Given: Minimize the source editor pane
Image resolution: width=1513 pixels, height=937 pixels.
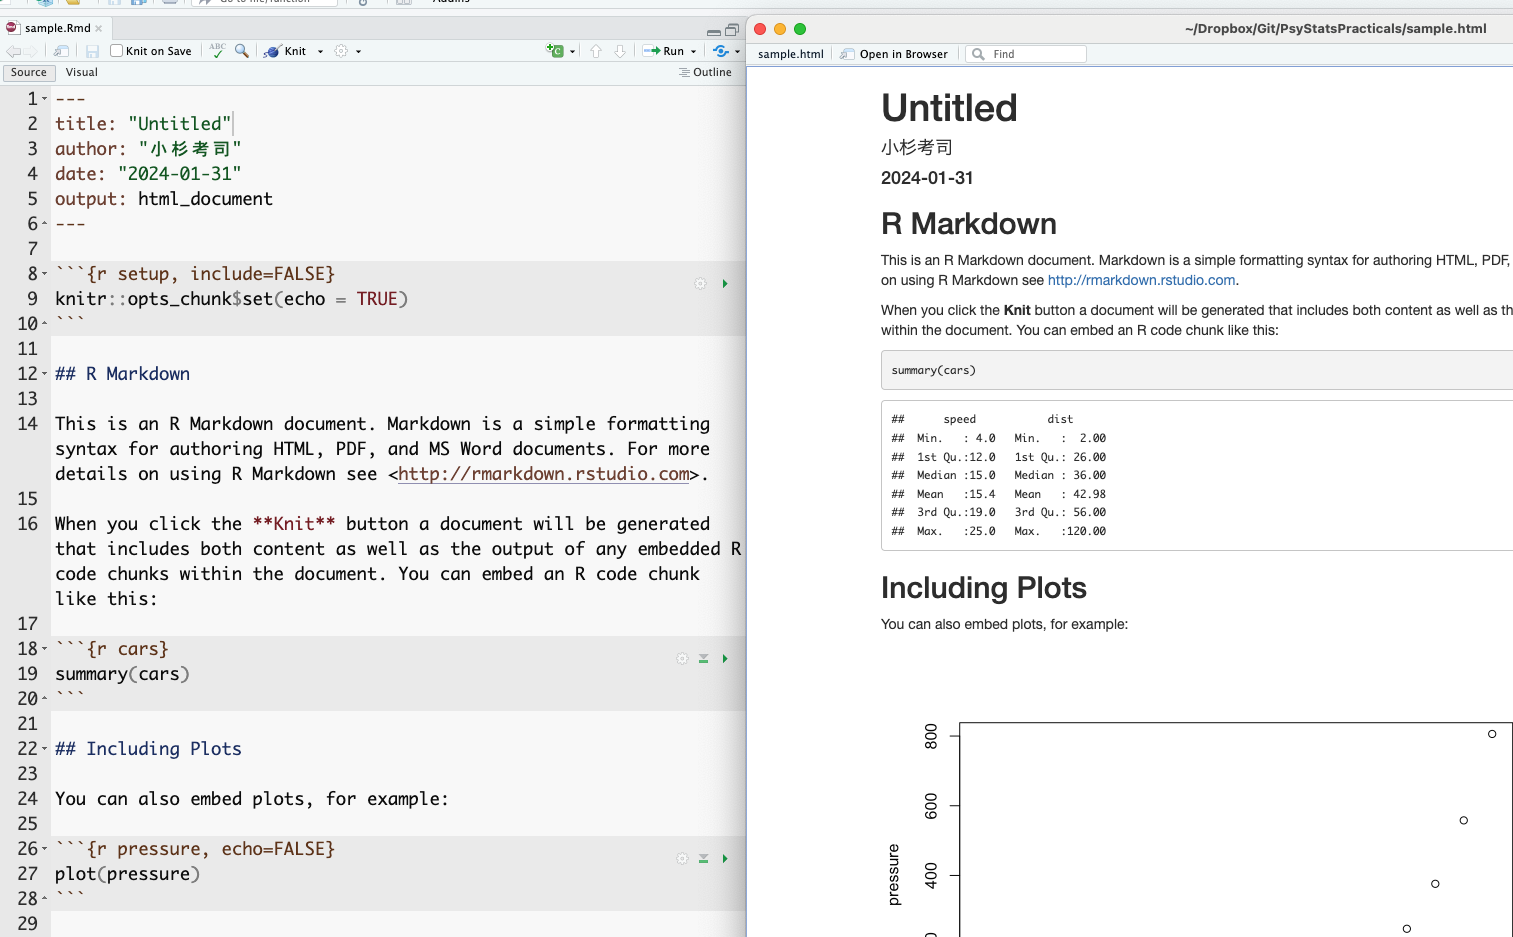Looking at the screenshot, I should pyautogui.click(x=713, y=31).
